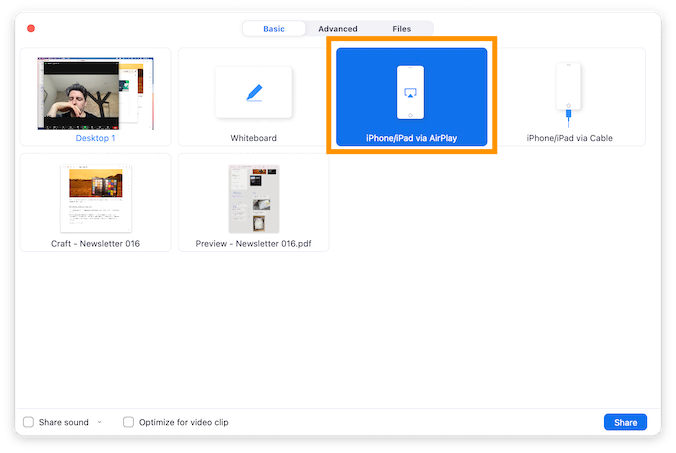The height and width of the screenshot is (453, 676).
Task: Click the 'Craft – Newsletter 016' caption
Action: [x=96, y=243]
